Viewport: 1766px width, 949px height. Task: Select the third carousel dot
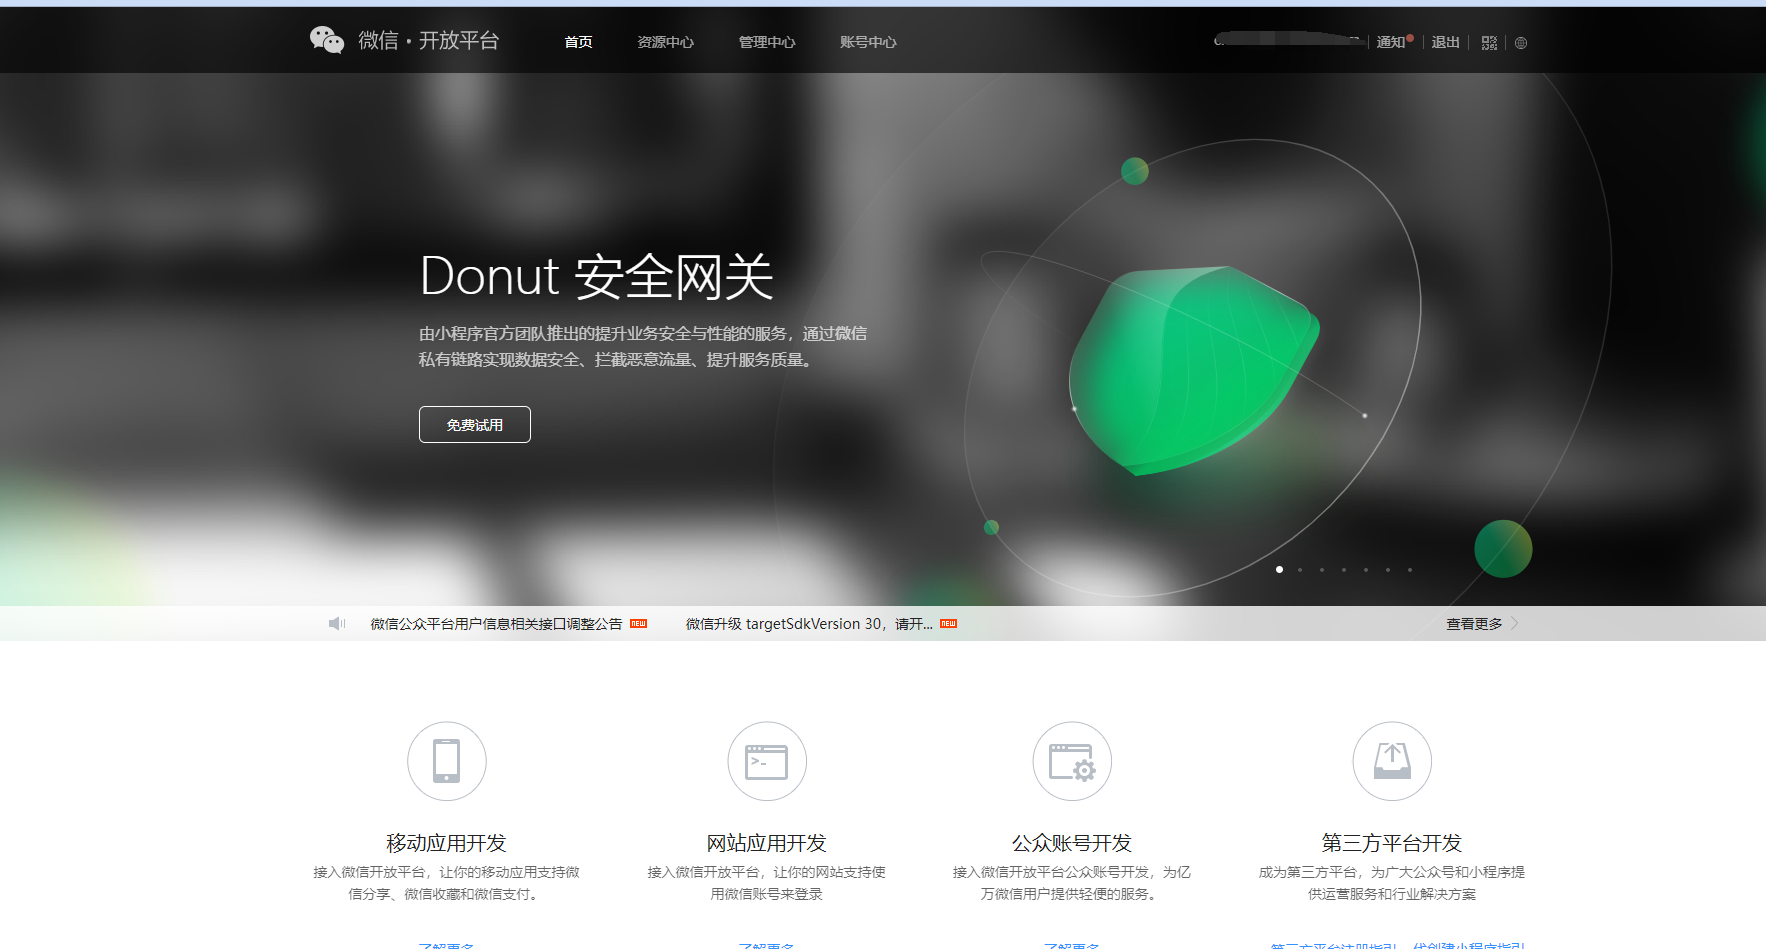tap(1322, 570)
